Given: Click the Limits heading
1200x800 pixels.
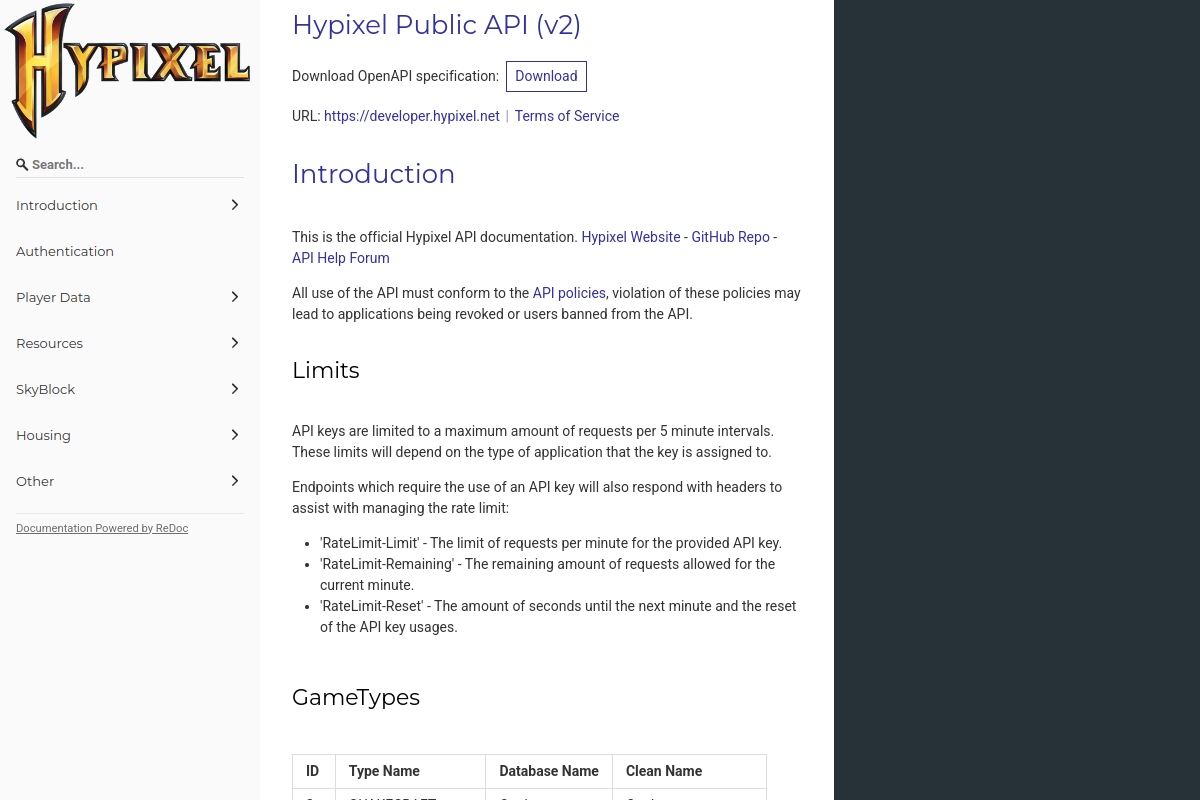Looking at the screenshot, I should click(x=326, y=370).
